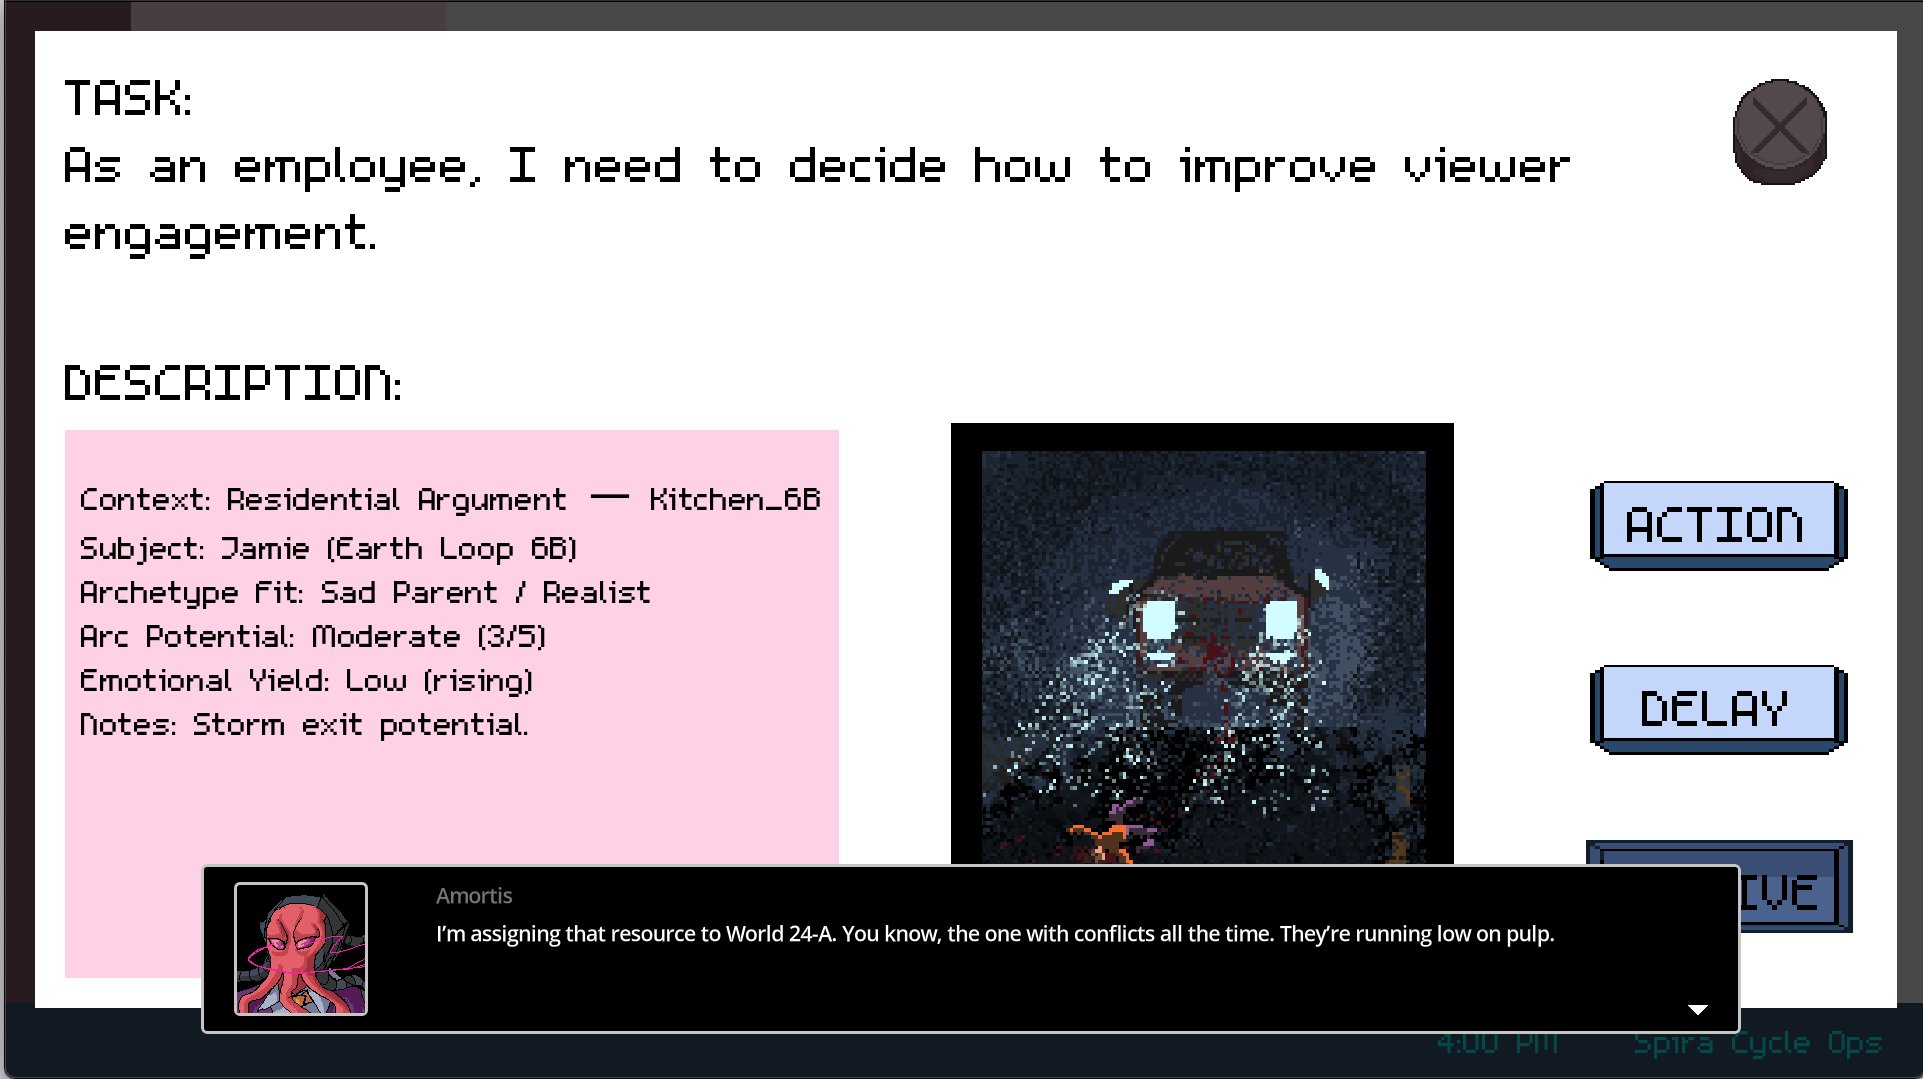The width and height of the screenshot is (1923, 1079).
Task: Click the 'Archetype Fit: Sad Parent / Realist' line
Action: tap(365, 592)
